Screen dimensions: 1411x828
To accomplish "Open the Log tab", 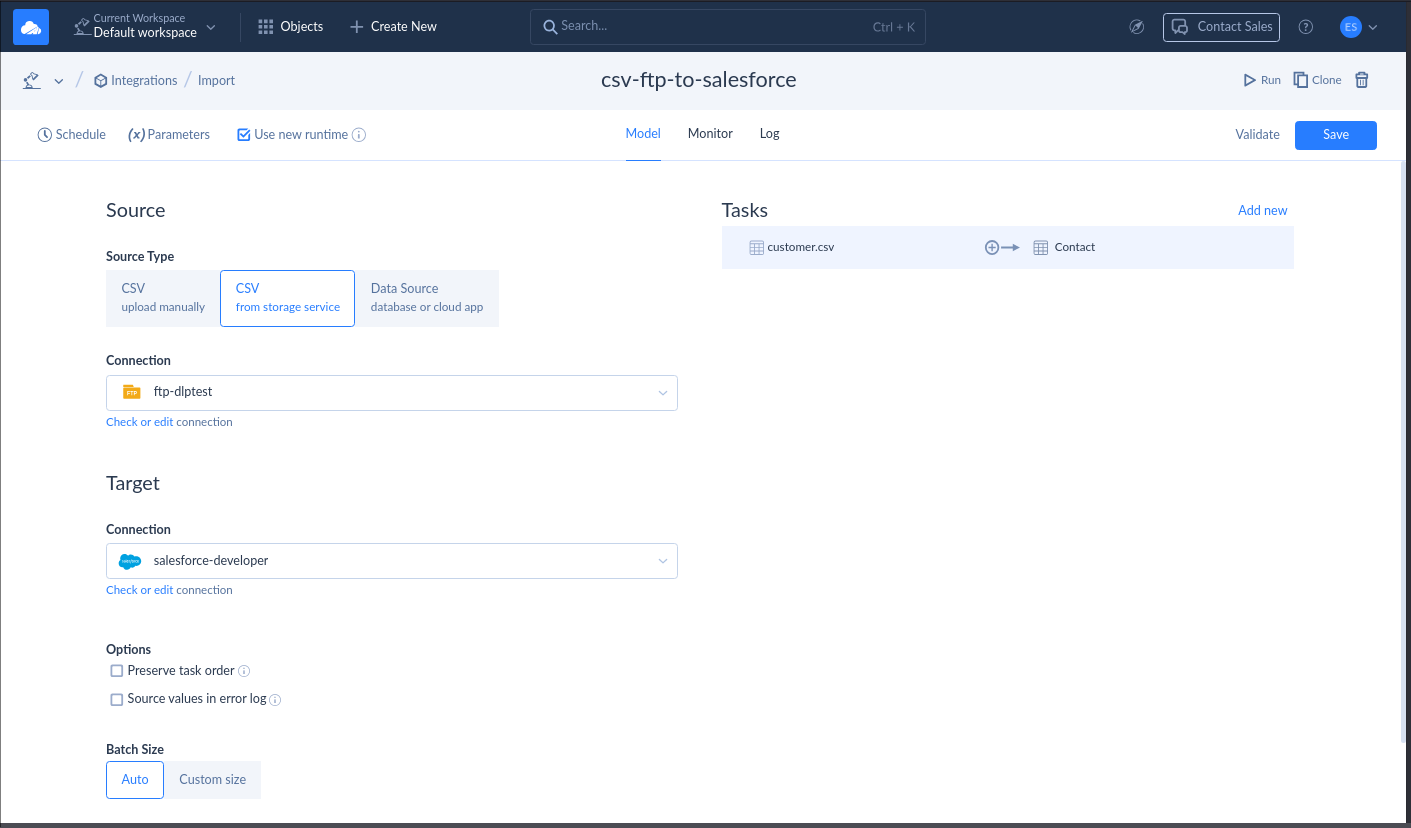I will click(769, 133).
